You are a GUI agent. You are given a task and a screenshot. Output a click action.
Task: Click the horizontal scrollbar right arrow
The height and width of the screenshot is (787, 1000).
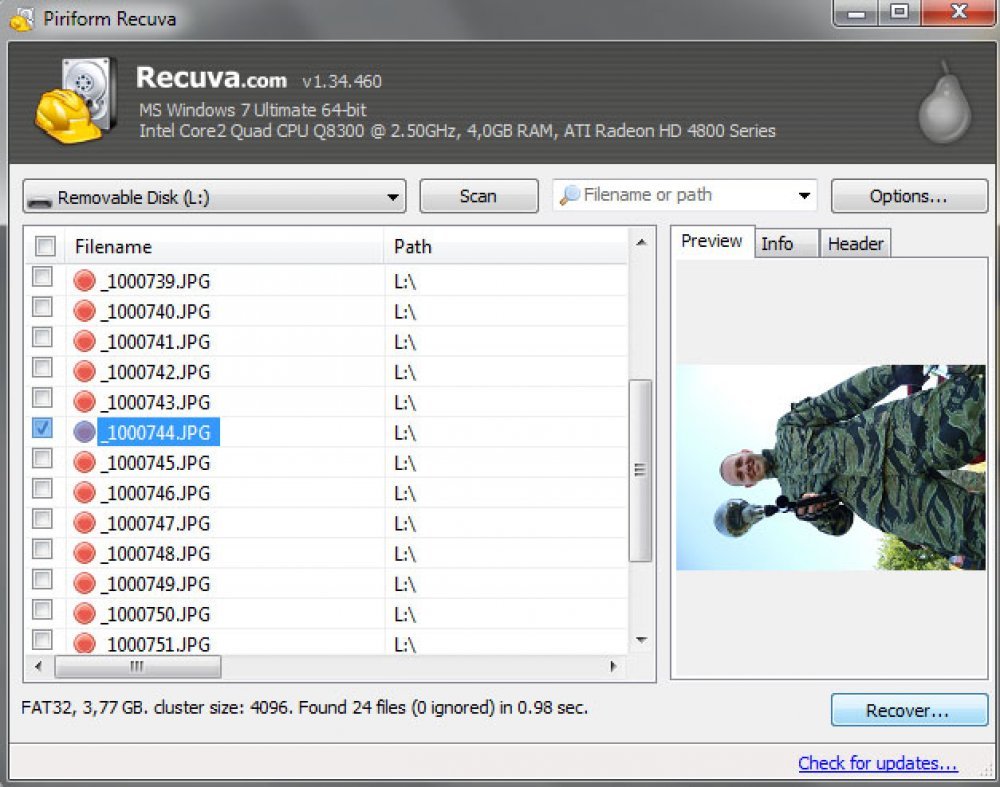point(613,666)
